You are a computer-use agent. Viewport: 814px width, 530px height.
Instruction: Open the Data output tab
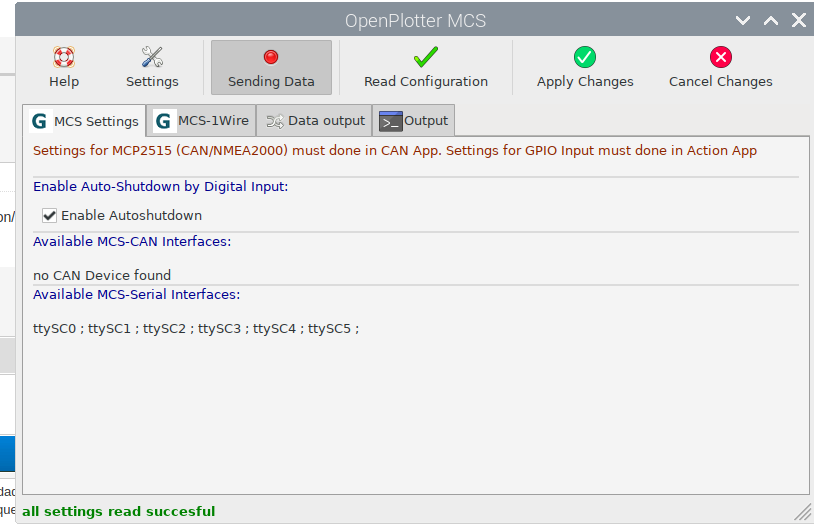[315, 120]
